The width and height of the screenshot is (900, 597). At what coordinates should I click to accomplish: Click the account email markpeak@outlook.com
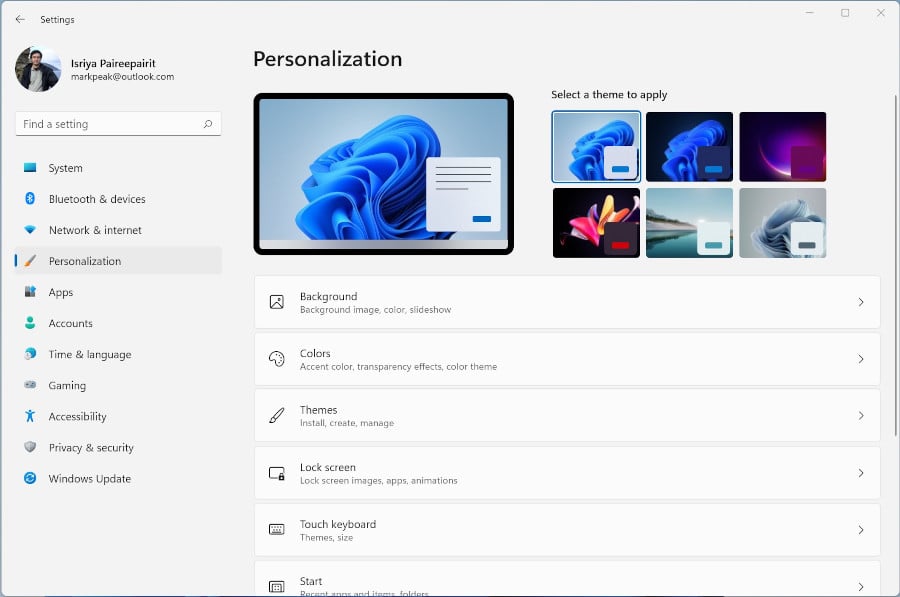122,76
